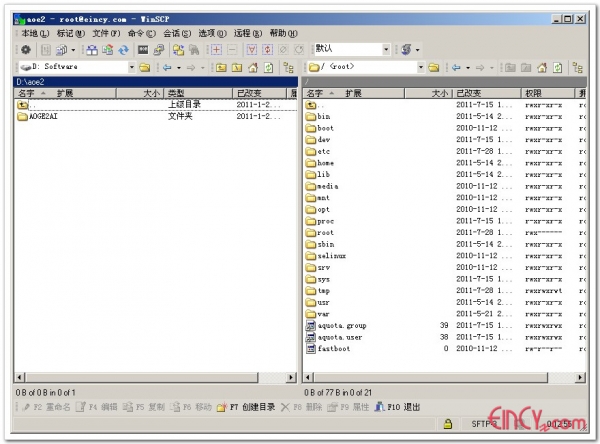This screenshot has width=600, height=444.
Task: Click the local panel Open Directory folder icon
Action: click(x=145, y=68)
